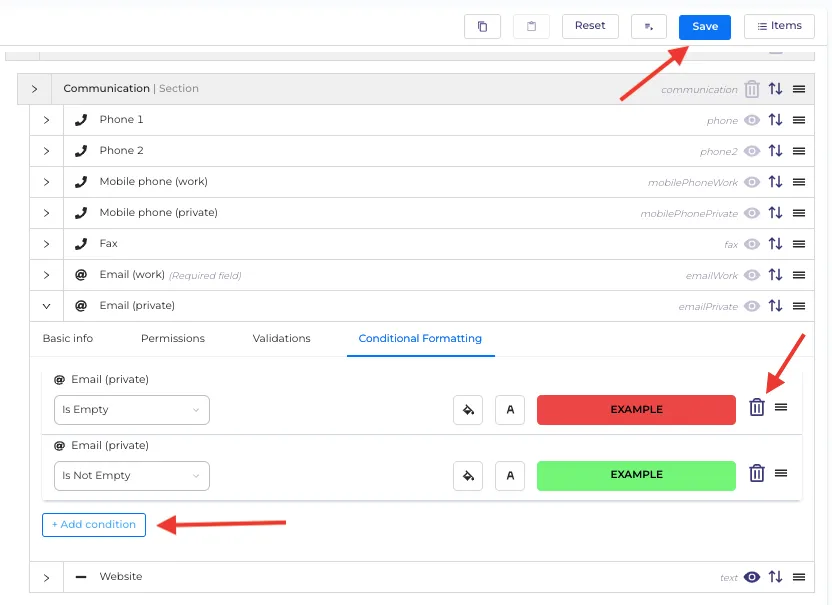The height and width of the screenshot is (605, 832).
Task: Expand the Communication section chevron
Action: click(34, 89)
